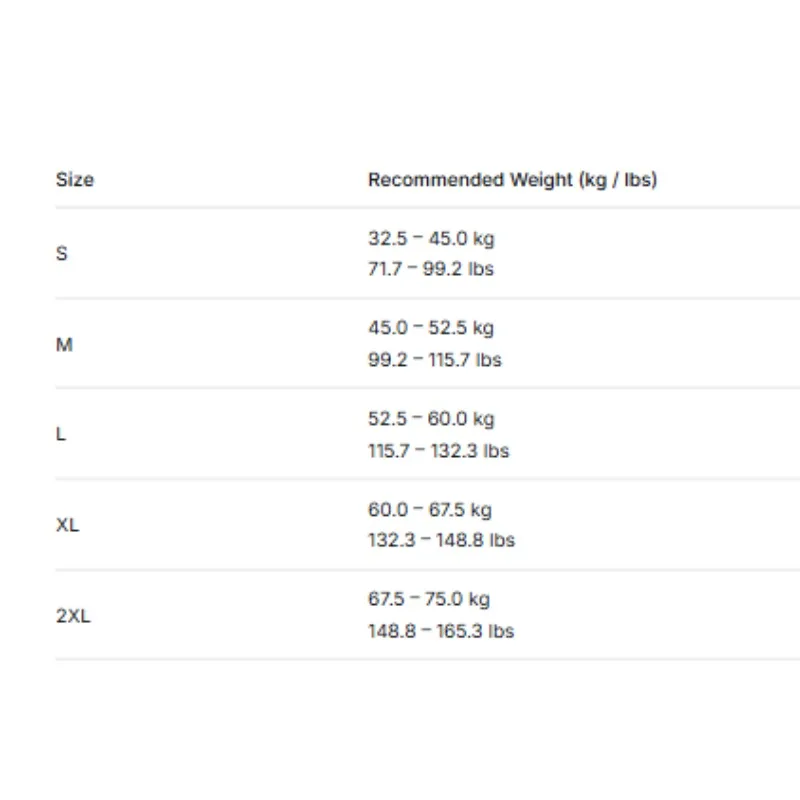
Task: Select the XL size label
Action: click(67, 525)
